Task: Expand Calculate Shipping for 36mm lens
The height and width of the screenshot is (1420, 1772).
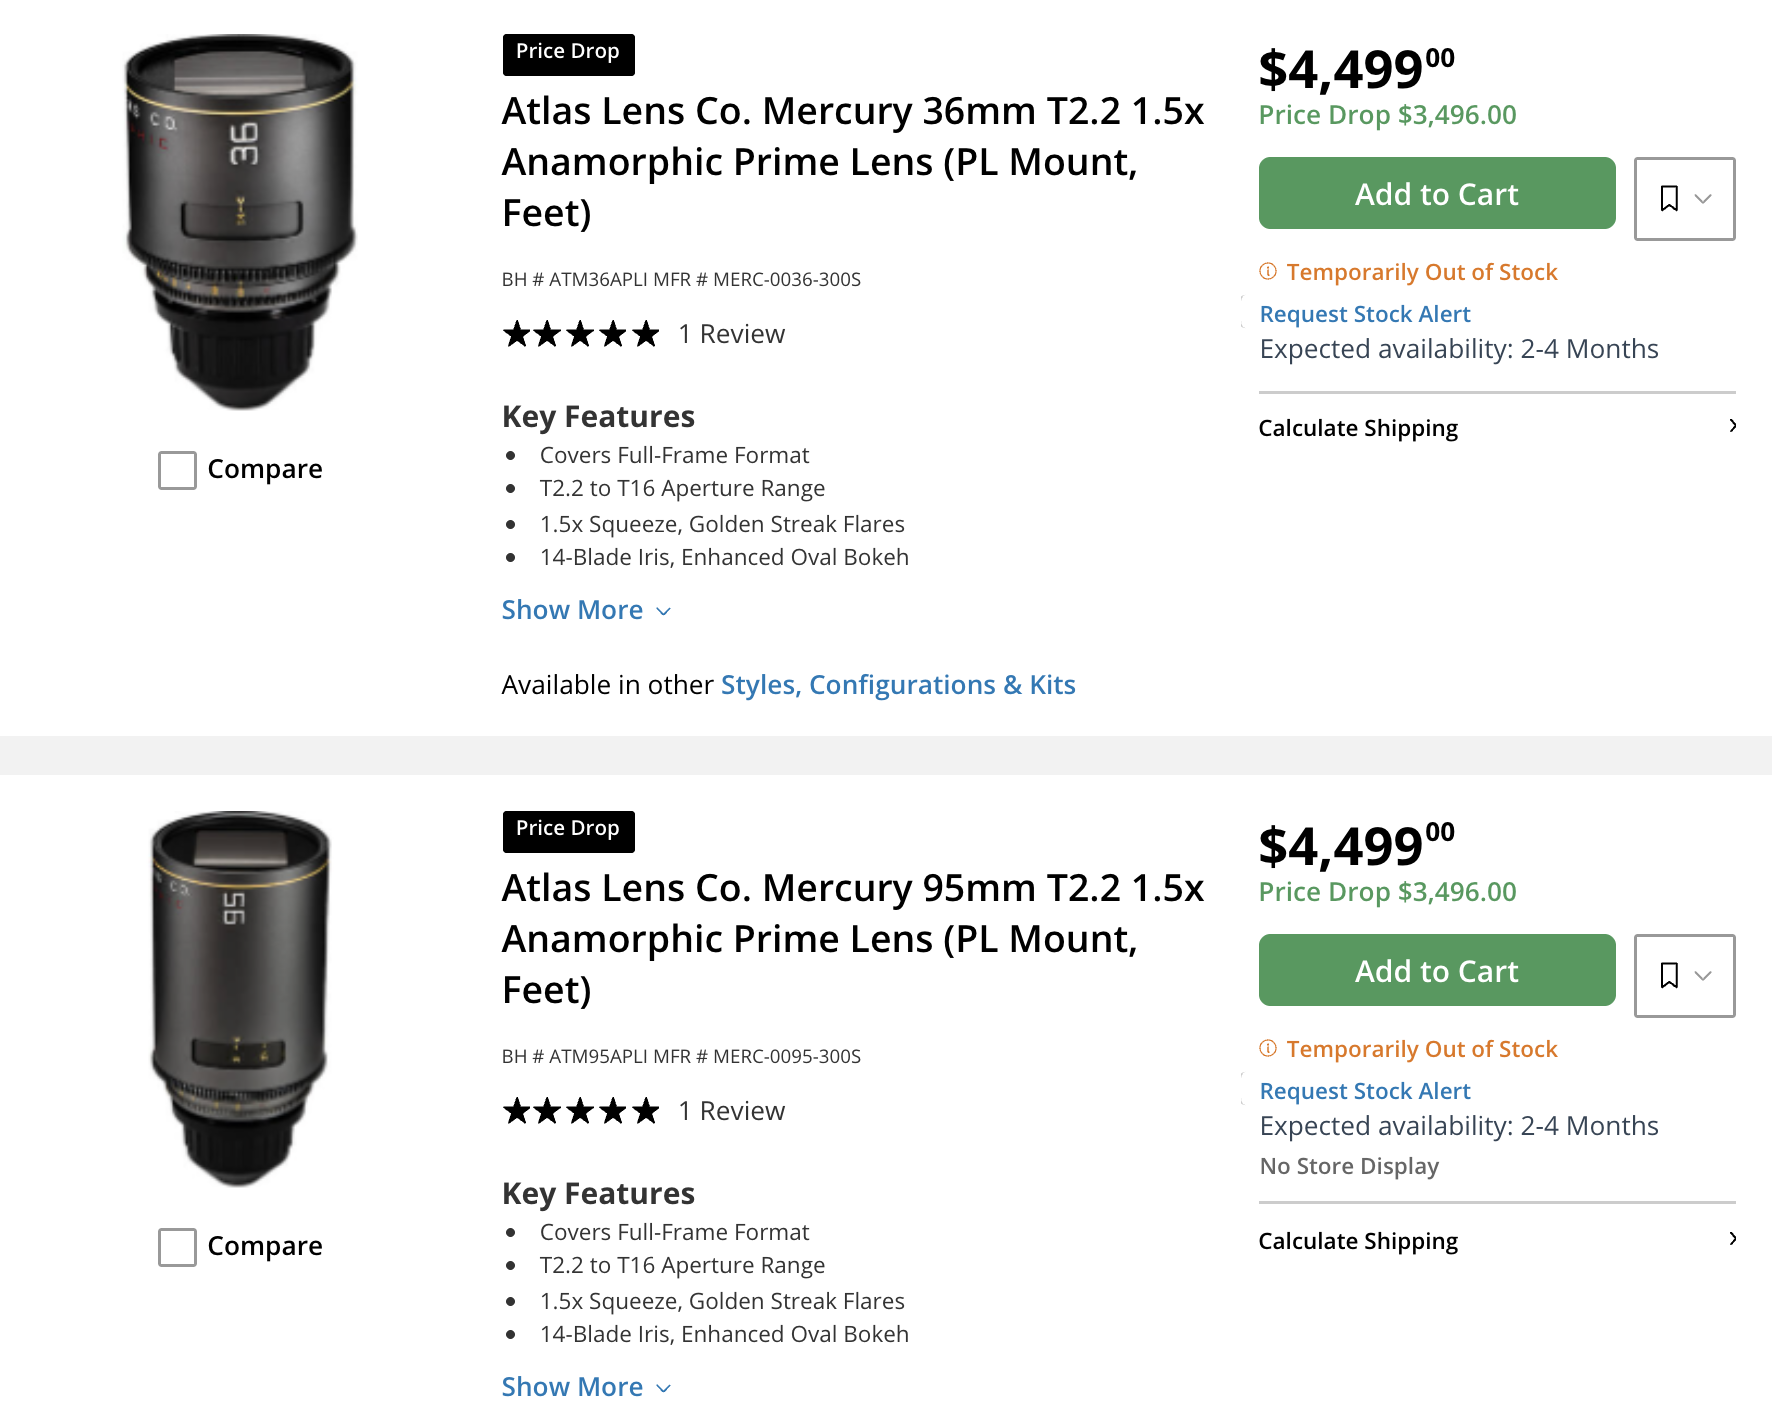Action: coord(1497,428)
